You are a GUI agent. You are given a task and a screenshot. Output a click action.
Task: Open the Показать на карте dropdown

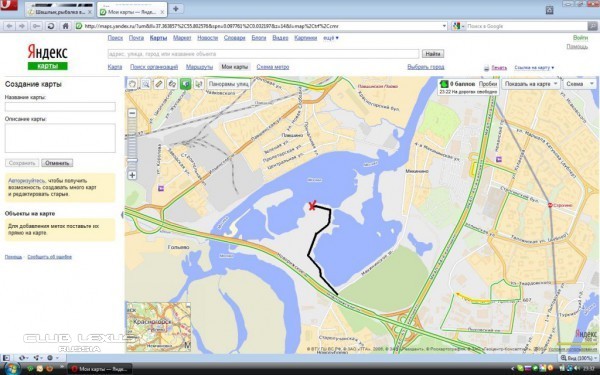tap(531, 84)
